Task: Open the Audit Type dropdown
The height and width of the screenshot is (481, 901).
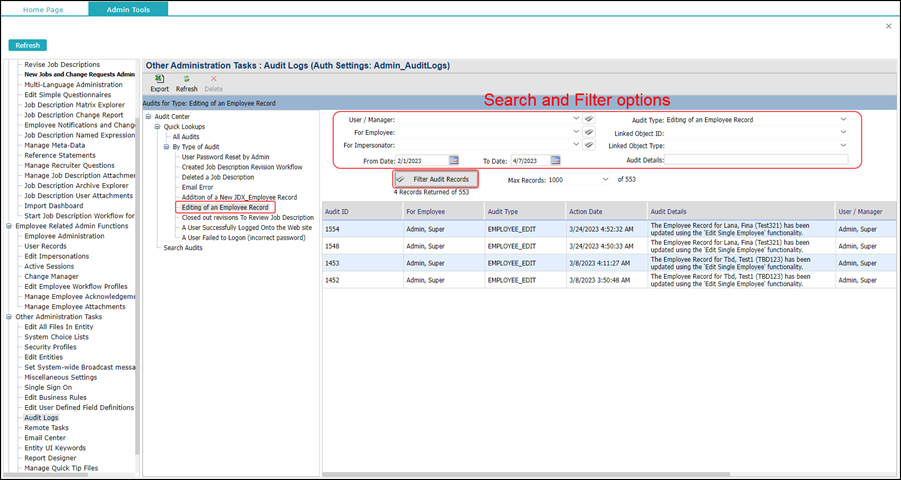Action: point(843,120)
